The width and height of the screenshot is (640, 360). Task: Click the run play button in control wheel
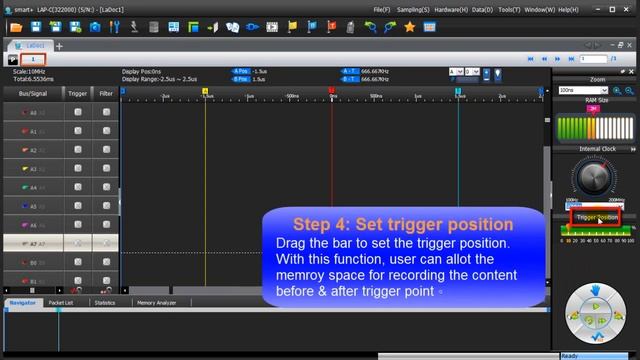[596, 306]
